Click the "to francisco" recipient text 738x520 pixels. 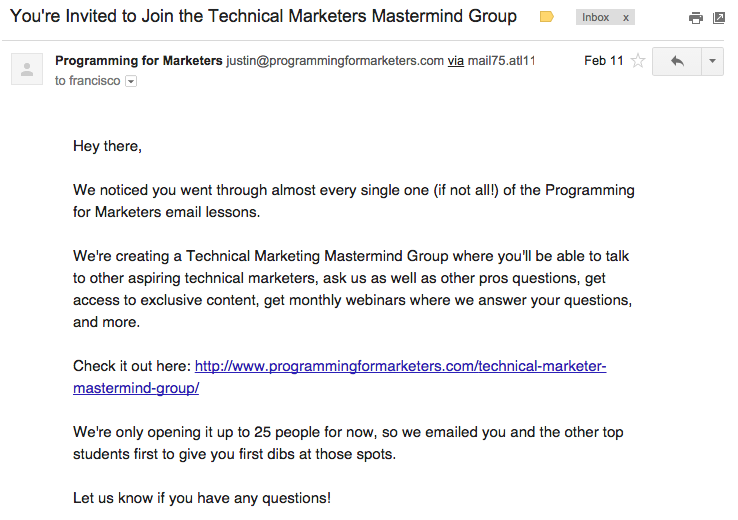point(88,81)
